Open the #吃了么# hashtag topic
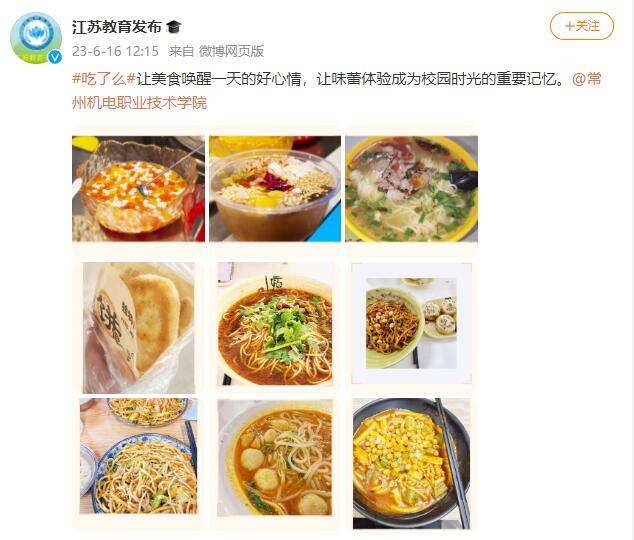The image size is (634, 540). coord(104,78)
